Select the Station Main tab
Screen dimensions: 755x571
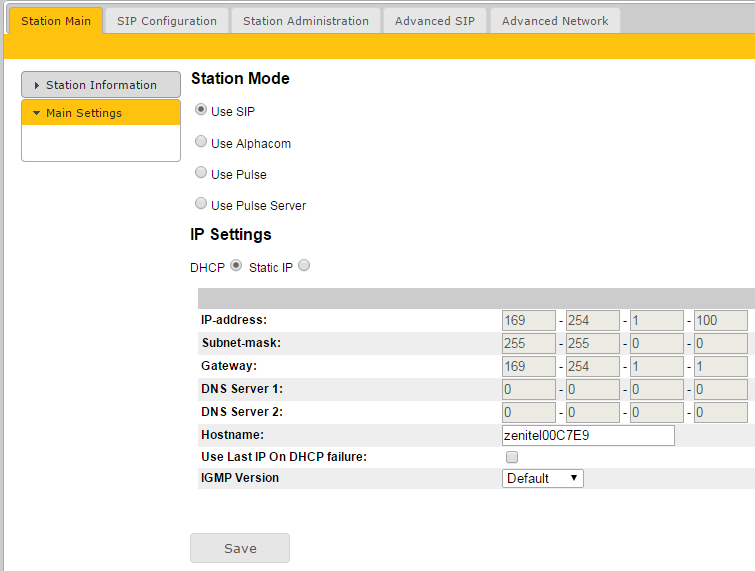(x=56, y=21)
